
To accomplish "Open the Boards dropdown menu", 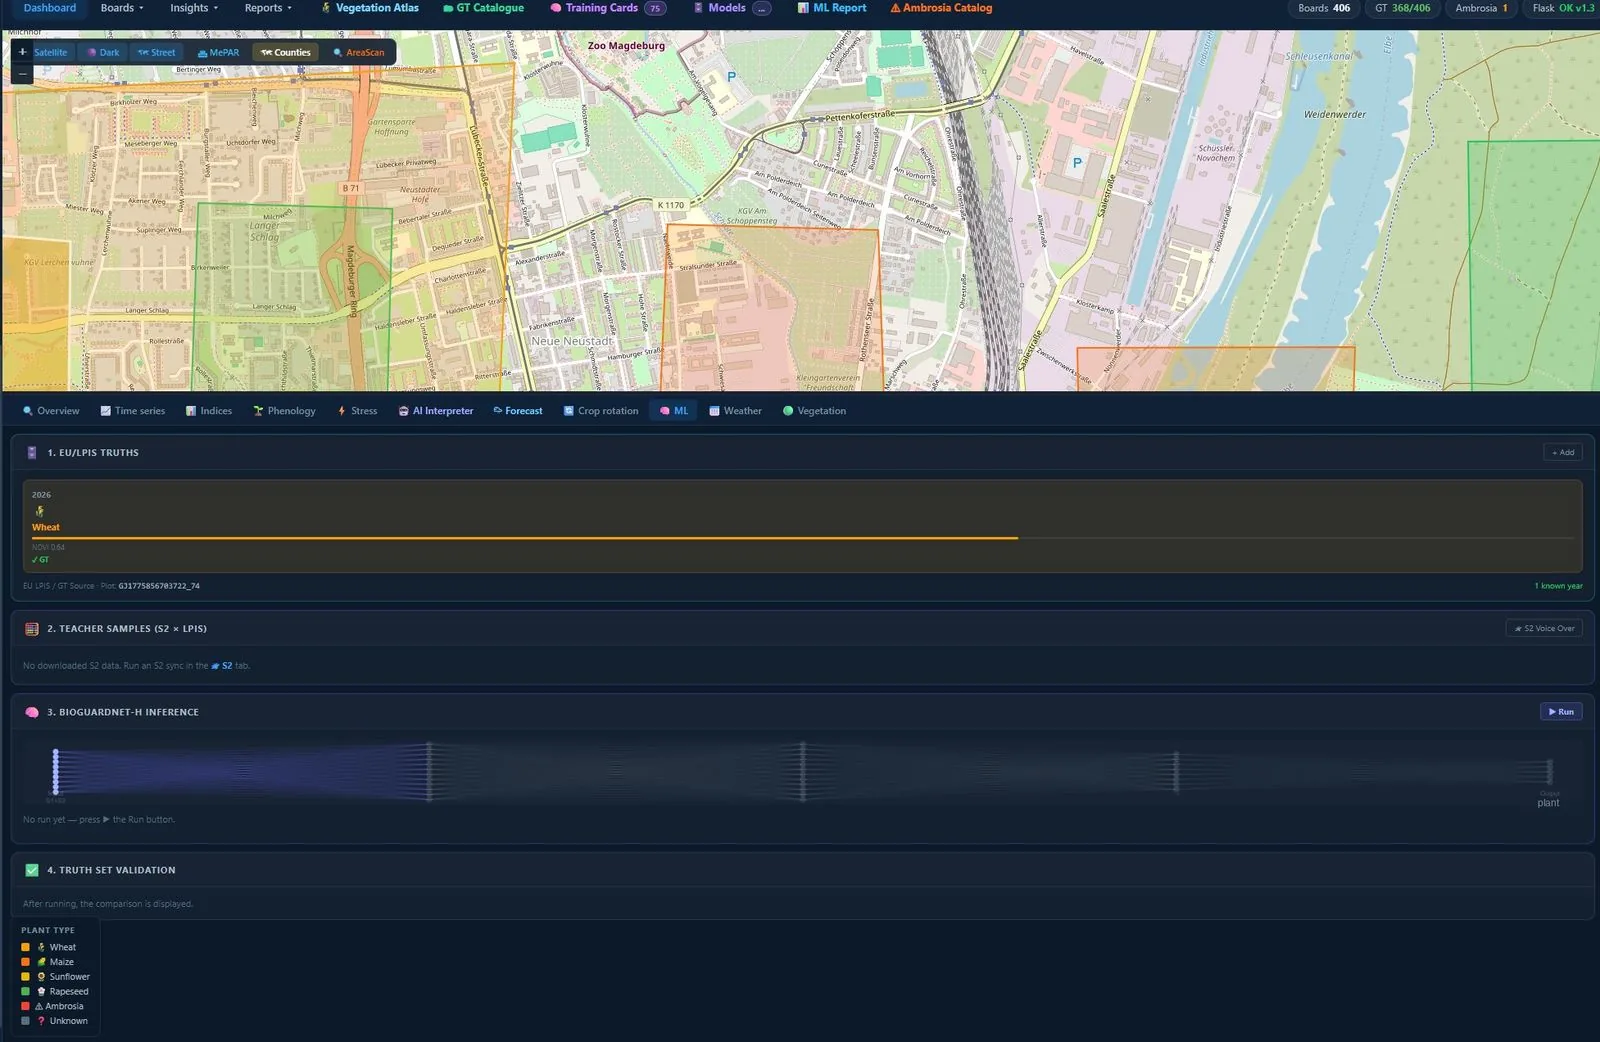I will tap(122, 8).
